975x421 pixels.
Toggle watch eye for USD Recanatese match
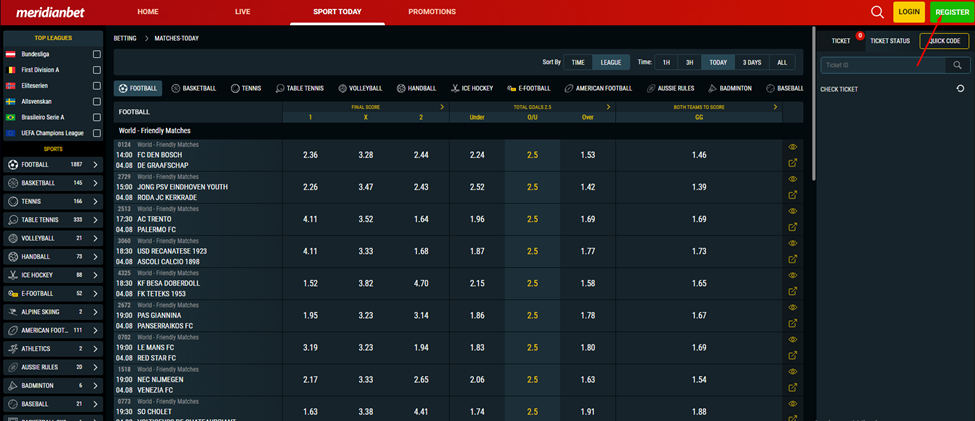click(x=793, y=243)
